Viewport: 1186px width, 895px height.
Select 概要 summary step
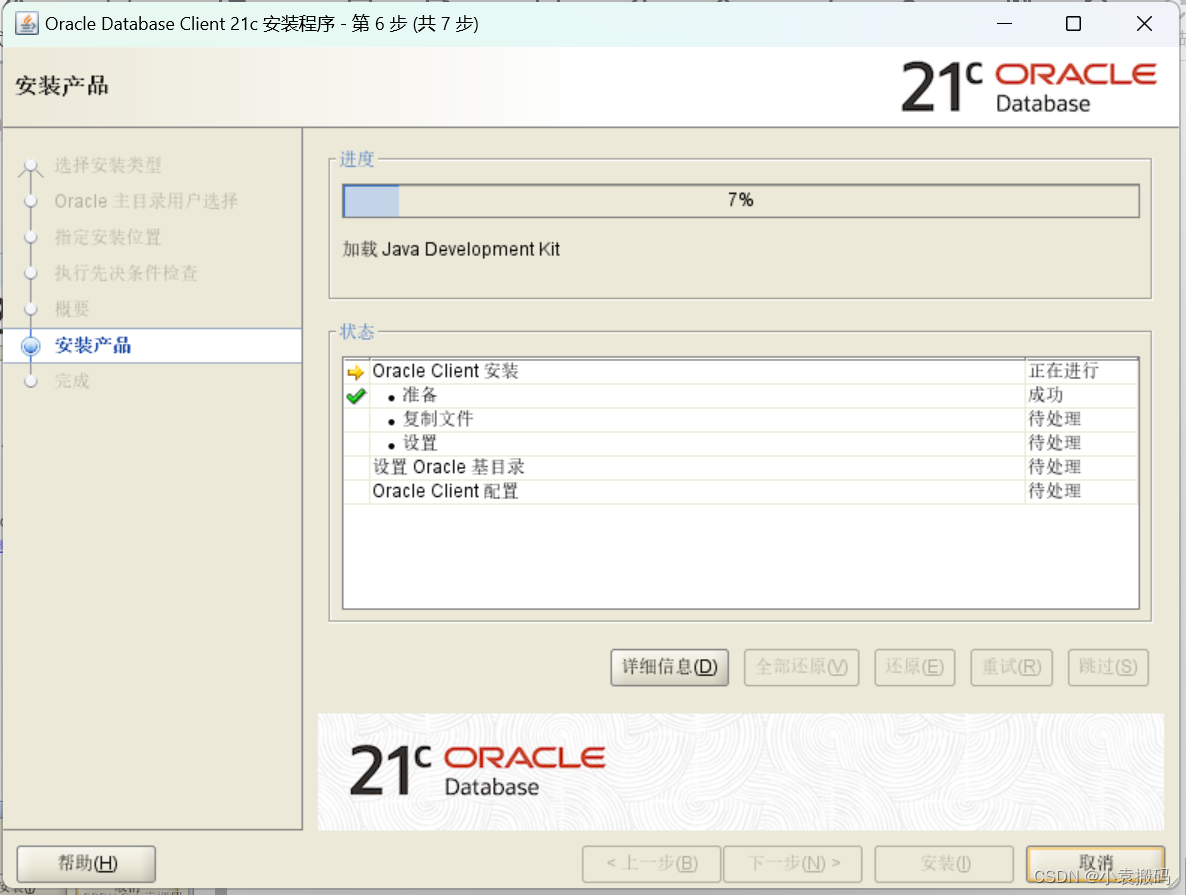(x=72, y=309)
